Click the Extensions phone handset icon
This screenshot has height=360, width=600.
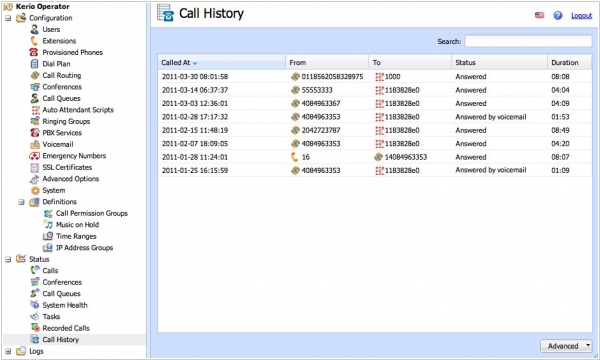pyautogui.click(x=34, y=41)
